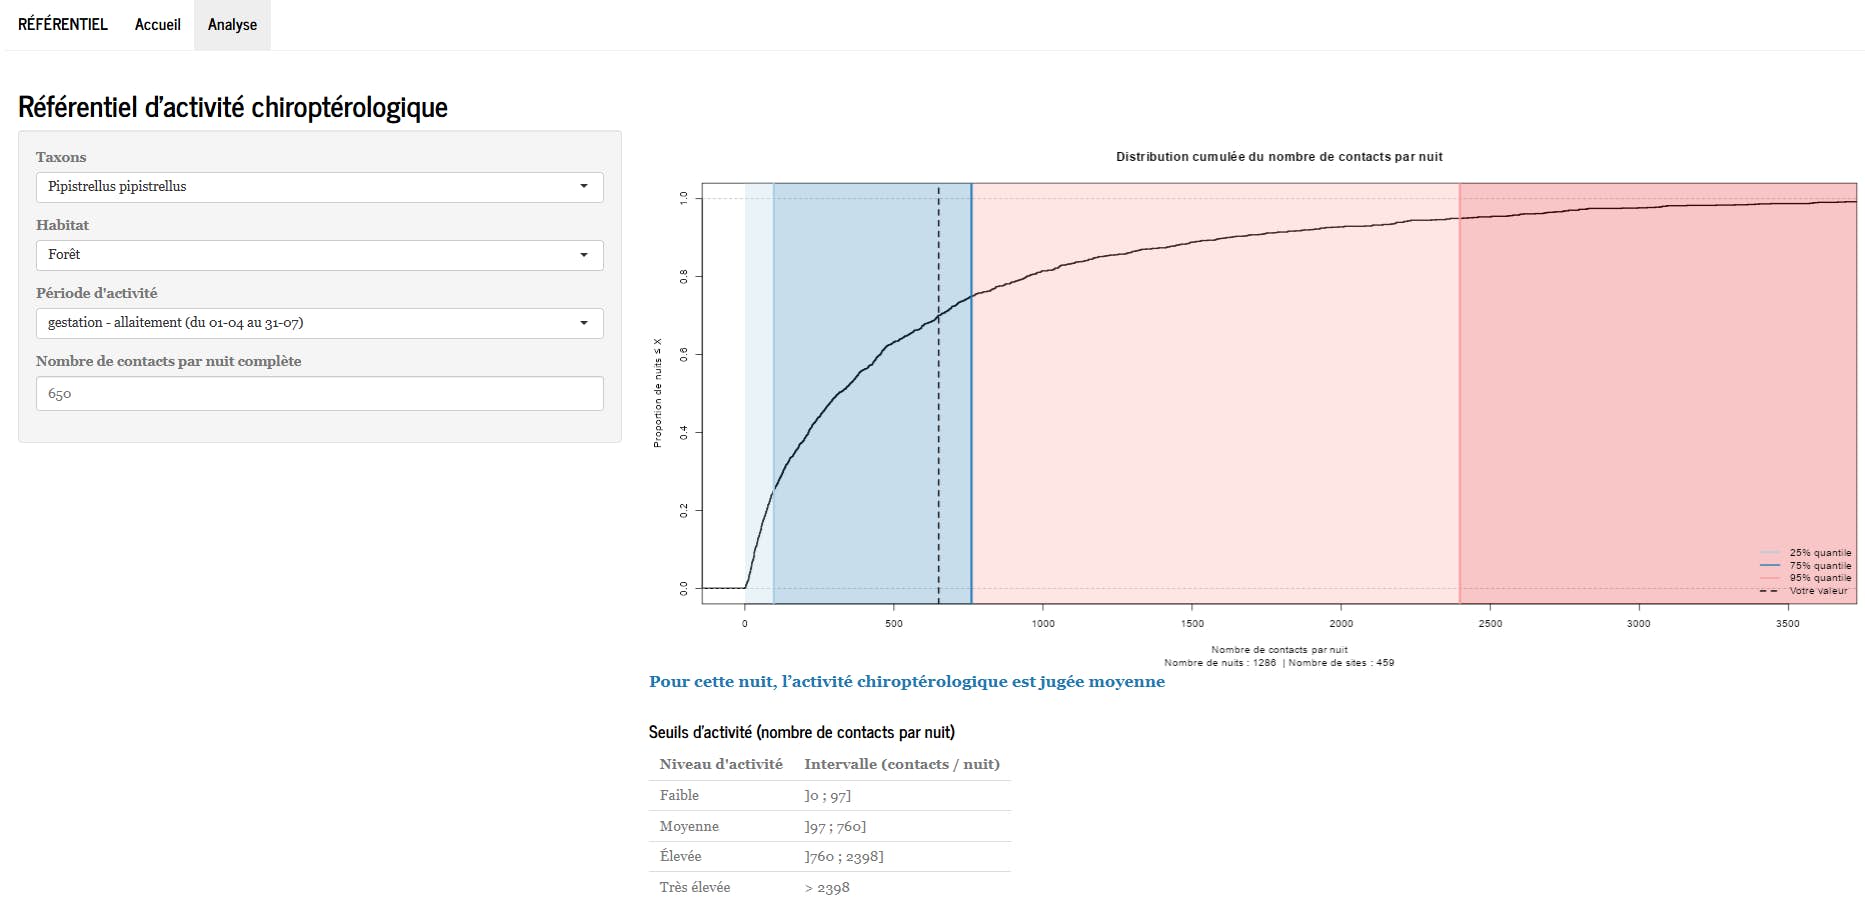The image size is (1865, 901).
Task: Click the RÉFÉRENTIEL brand link
Action: click(x=63, y=25)
